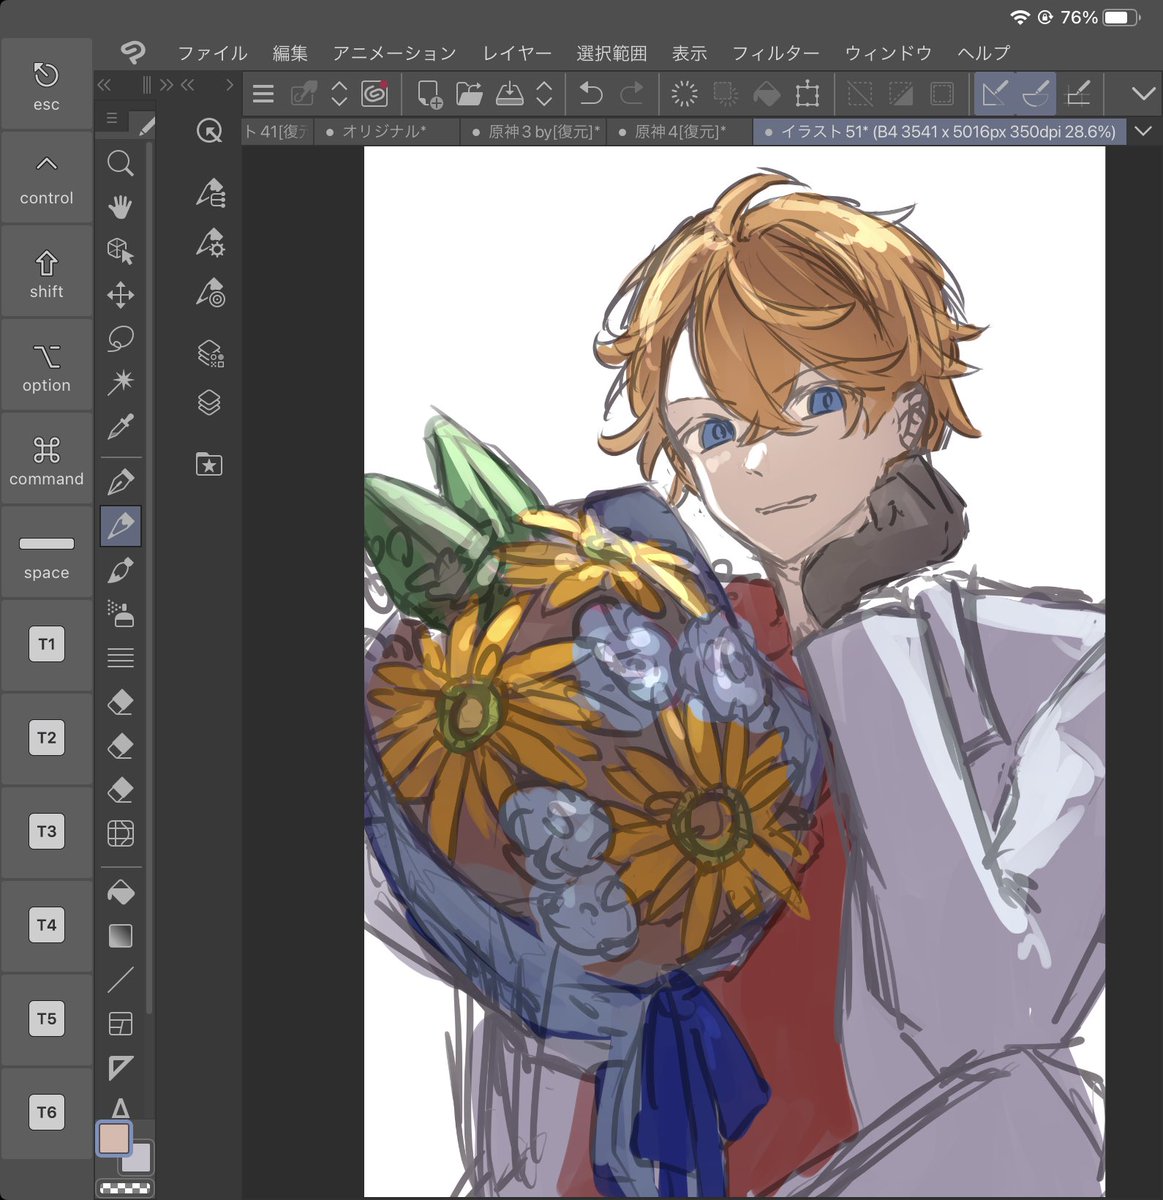Expand palette dock with single right arrow
This screenshot has width=1163, height=1200.
[x=229, y=85]
